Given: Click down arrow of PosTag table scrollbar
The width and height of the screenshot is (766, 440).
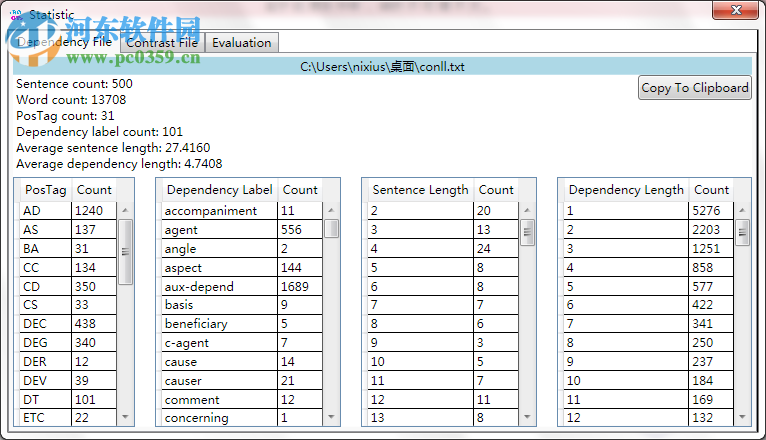Looking at the screenshot, I should pos(126,417).
